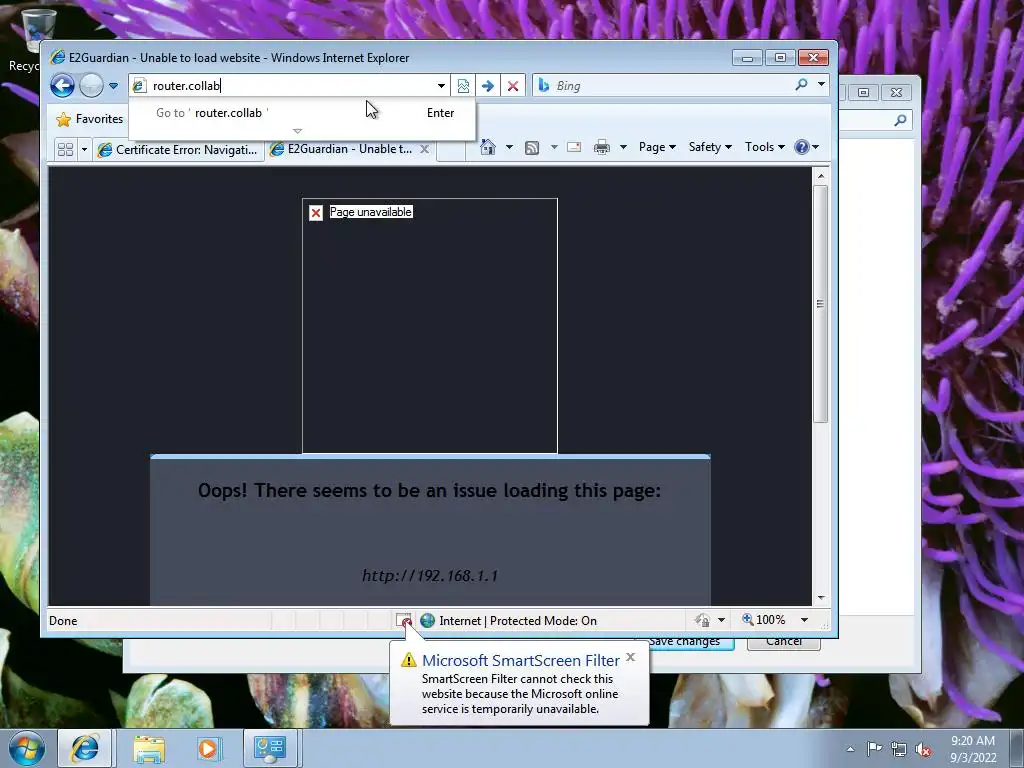The height and width of the screenshot is (768, 1024).
Task: Expand the tab list dropdown arrow
Action: [84, 150]
